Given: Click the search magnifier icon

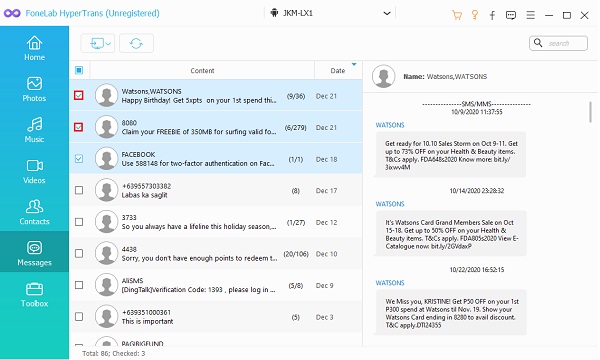Looking at the screenshot, I should point(538,43).
